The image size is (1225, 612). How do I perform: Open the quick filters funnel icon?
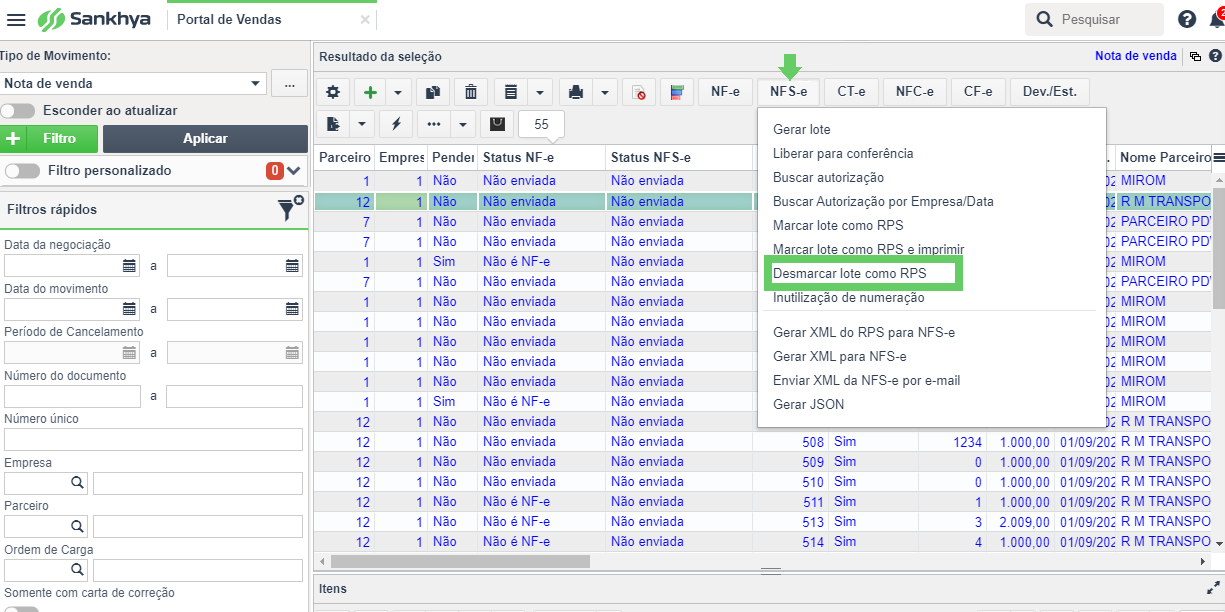288,209
